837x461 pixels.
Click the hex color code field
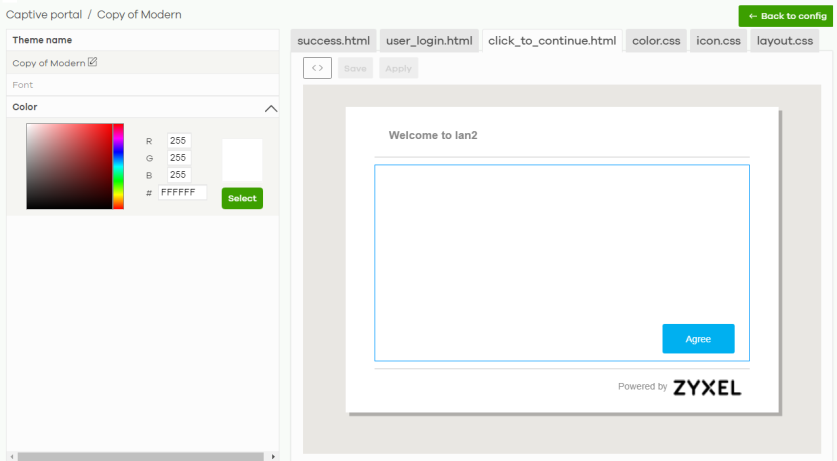[182, 192]
